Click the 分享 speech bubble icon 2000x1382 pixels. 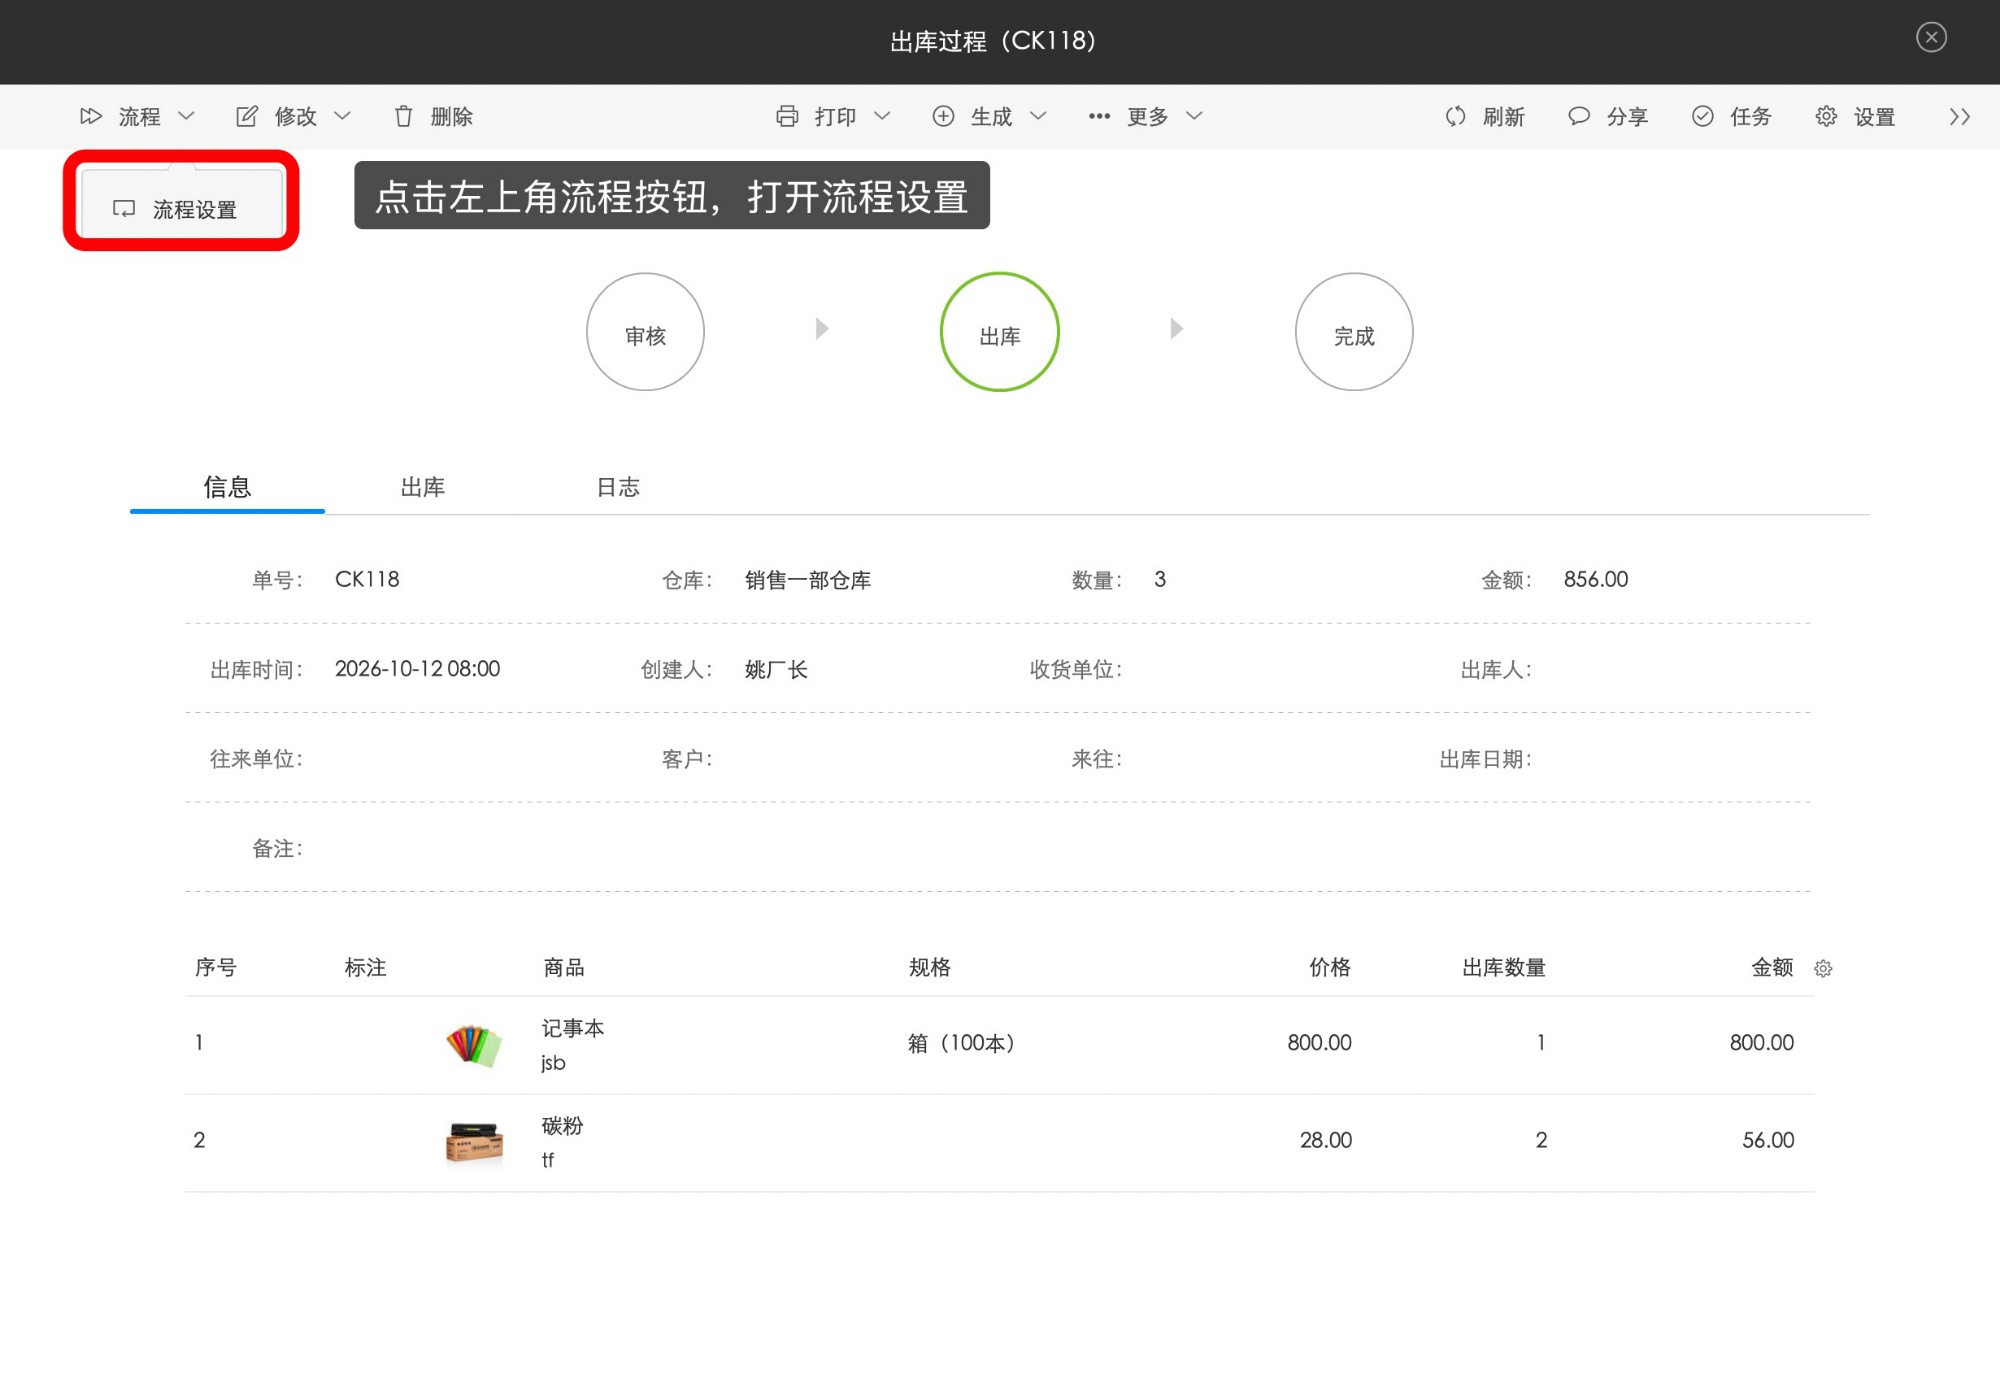pyautogui.click(x=1579, y=116)
